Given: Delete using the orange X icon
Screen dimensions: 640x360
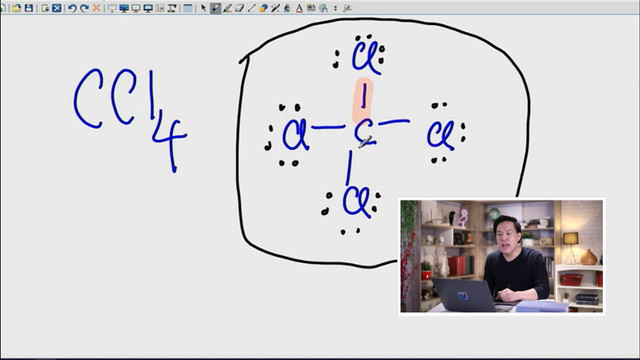Looking at the screenshot, I should click(96, 8).
